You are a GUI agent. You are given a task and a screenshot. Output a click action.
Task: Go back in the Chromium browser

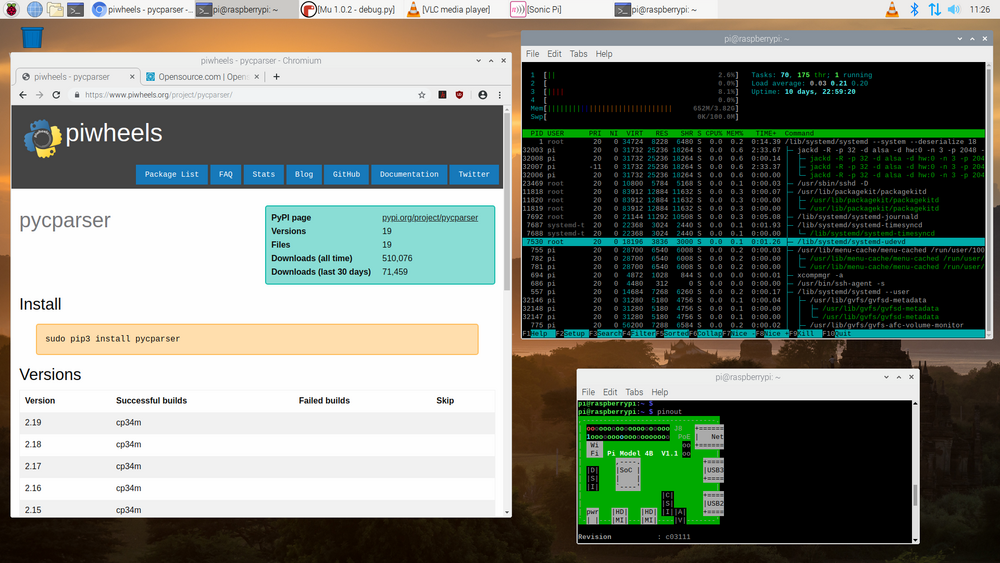pyautogui.click(x=23, y=94)
